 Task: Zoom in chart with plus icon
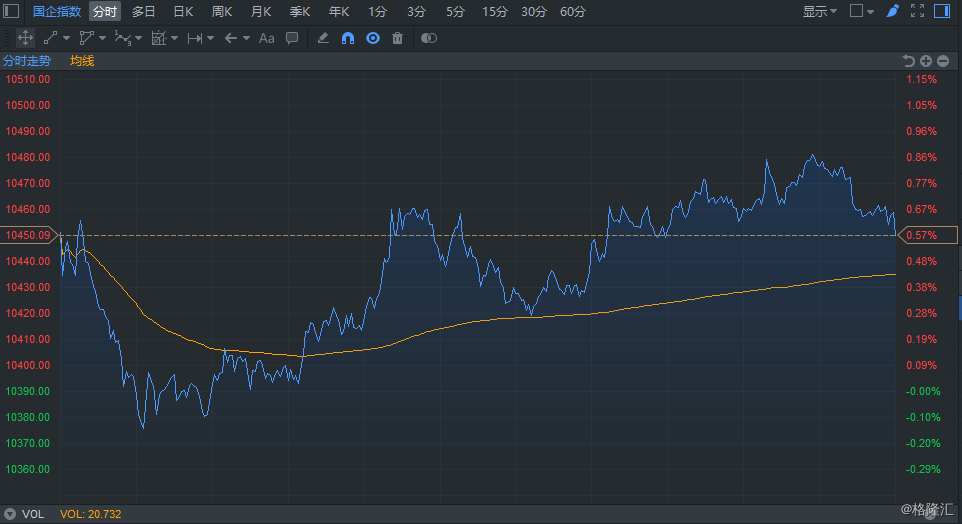(926, 61)
